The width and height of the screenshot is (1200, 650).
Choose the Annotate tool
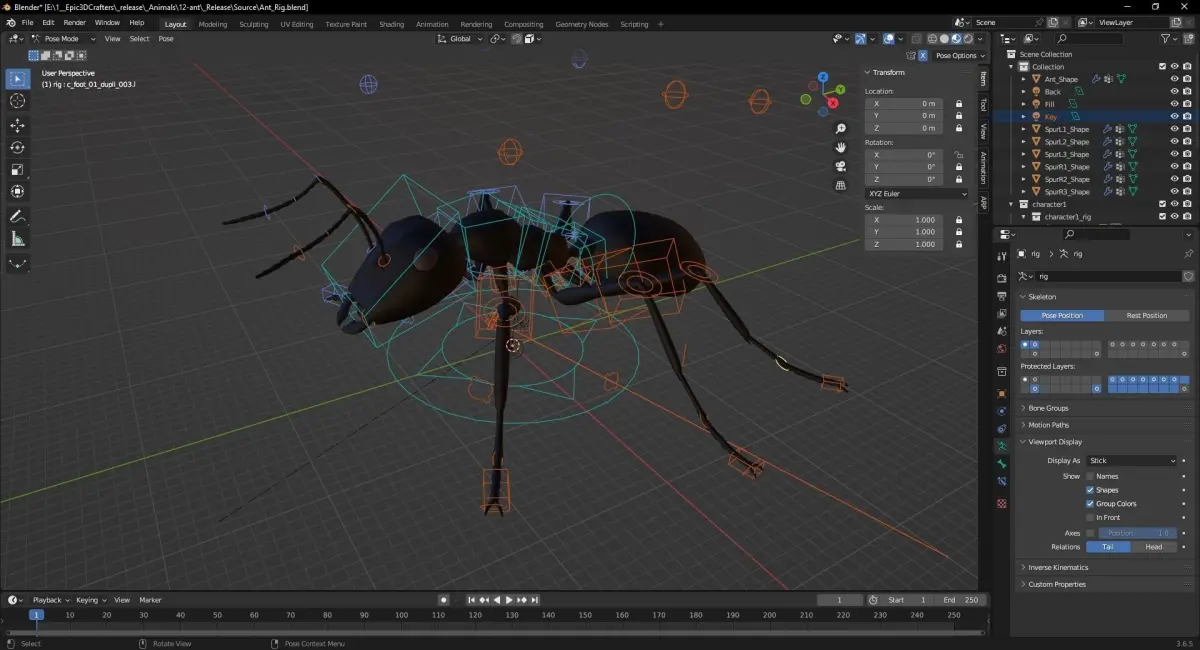pyautogui.click(x=17, y=217)
